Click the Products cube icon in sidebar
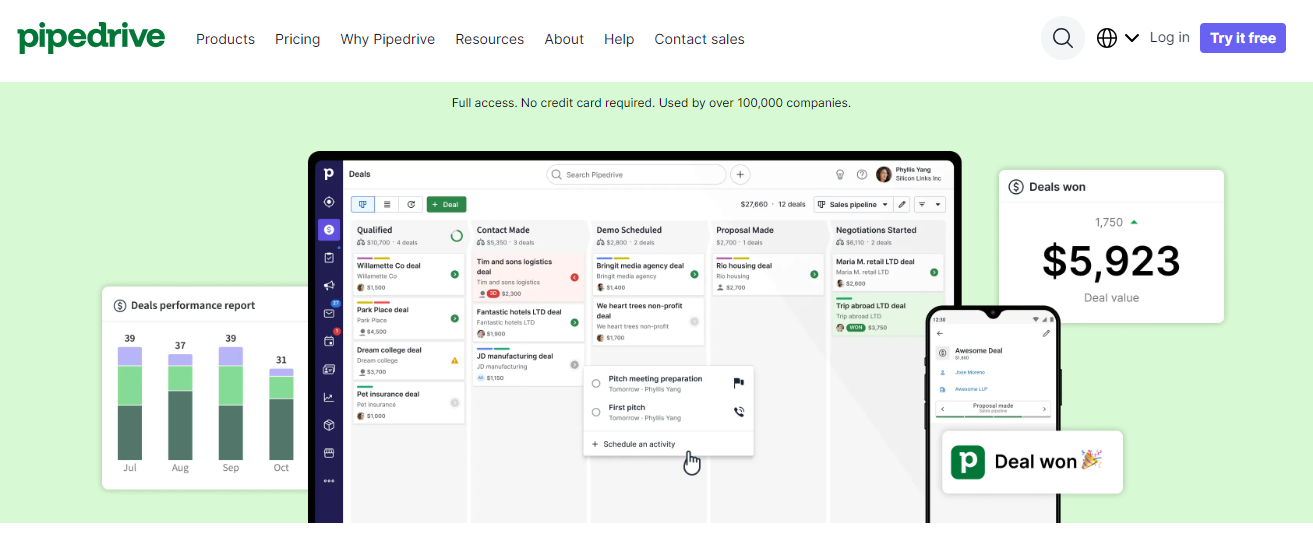Screen dimensions: 1313x538 [329, 425]
